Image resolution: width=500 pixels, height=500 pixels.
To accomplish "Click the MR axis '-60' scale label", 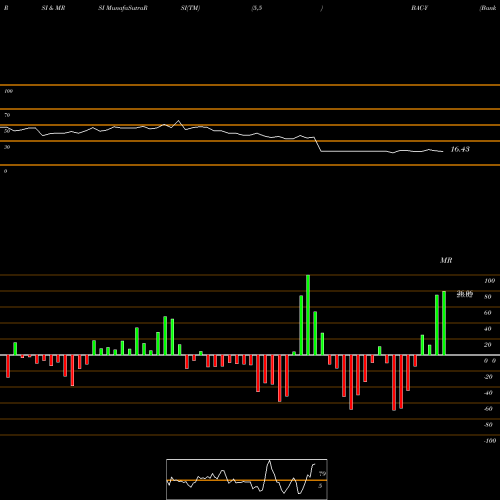I will (488, 409).
